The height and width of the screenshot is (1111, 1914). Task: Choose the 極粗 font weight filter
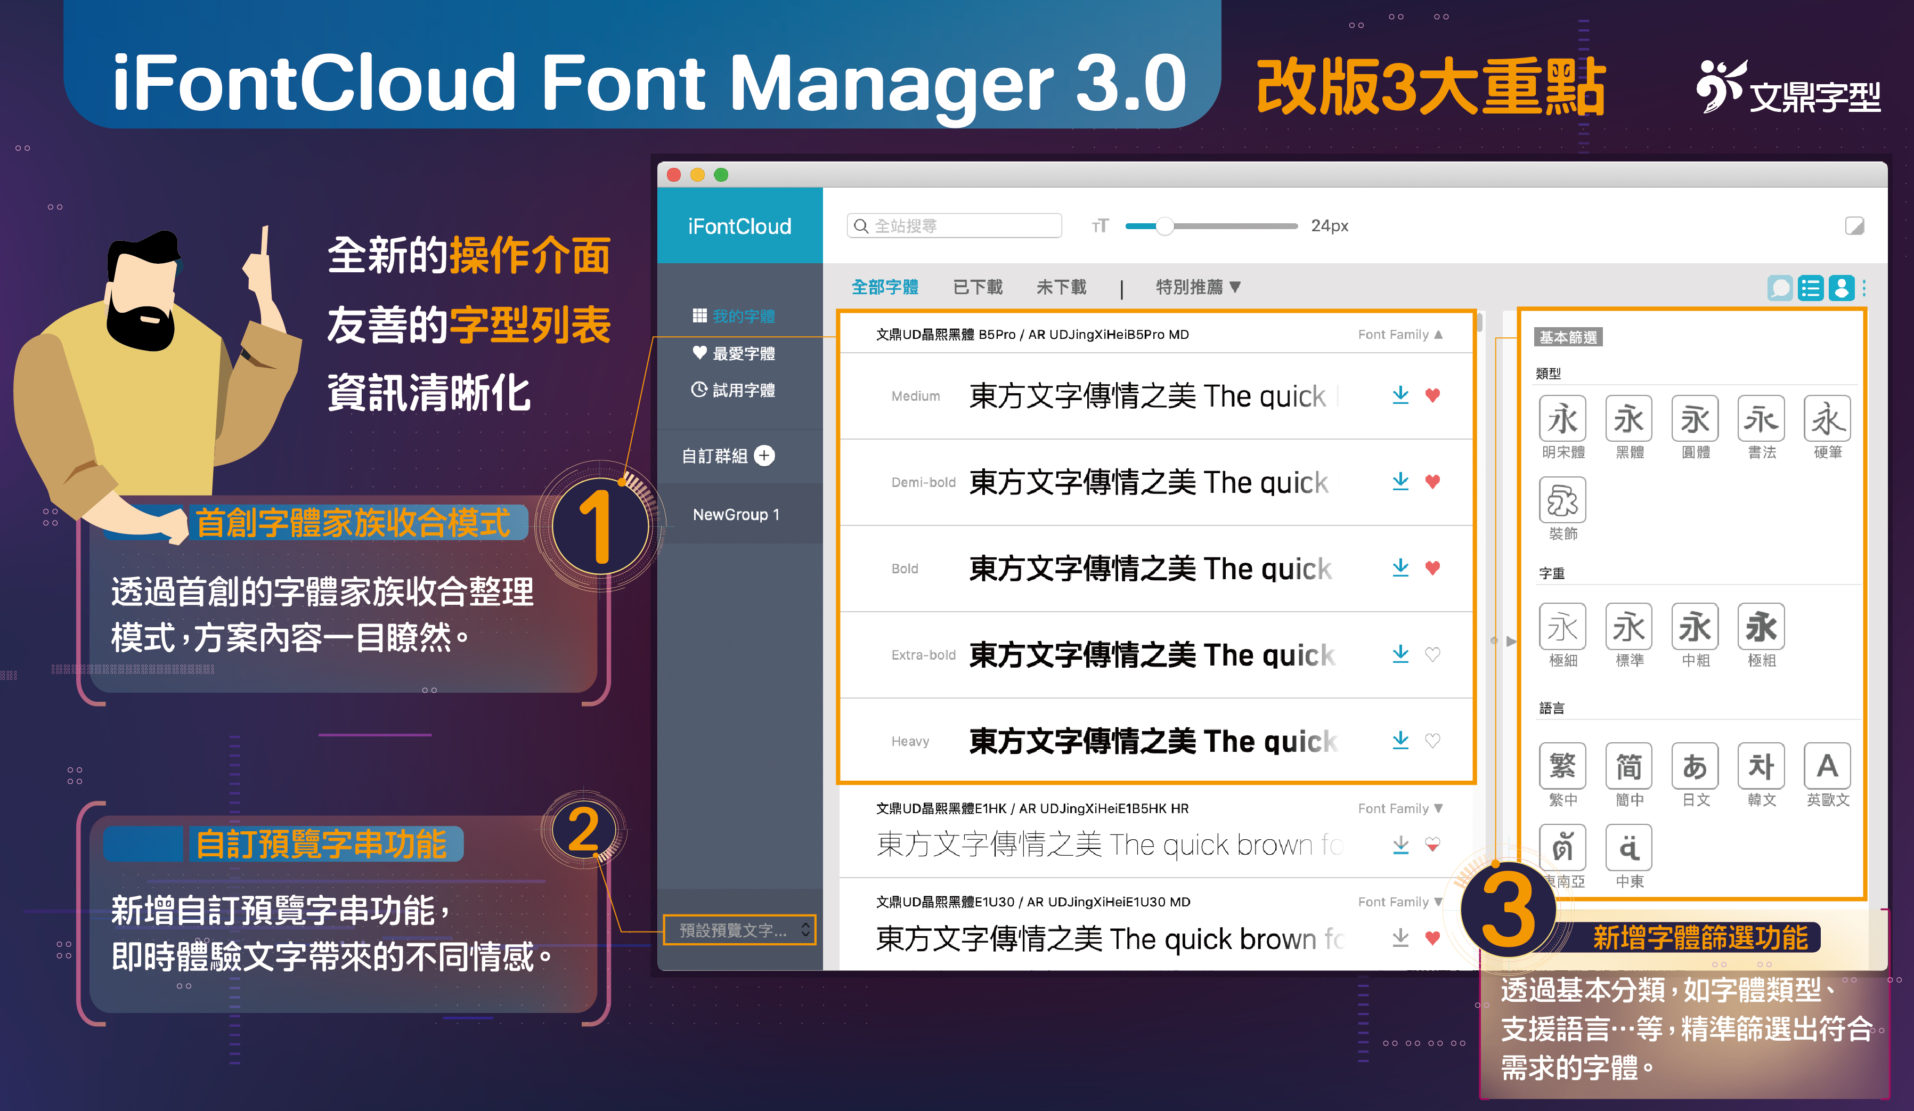(x=1761, y=628)
